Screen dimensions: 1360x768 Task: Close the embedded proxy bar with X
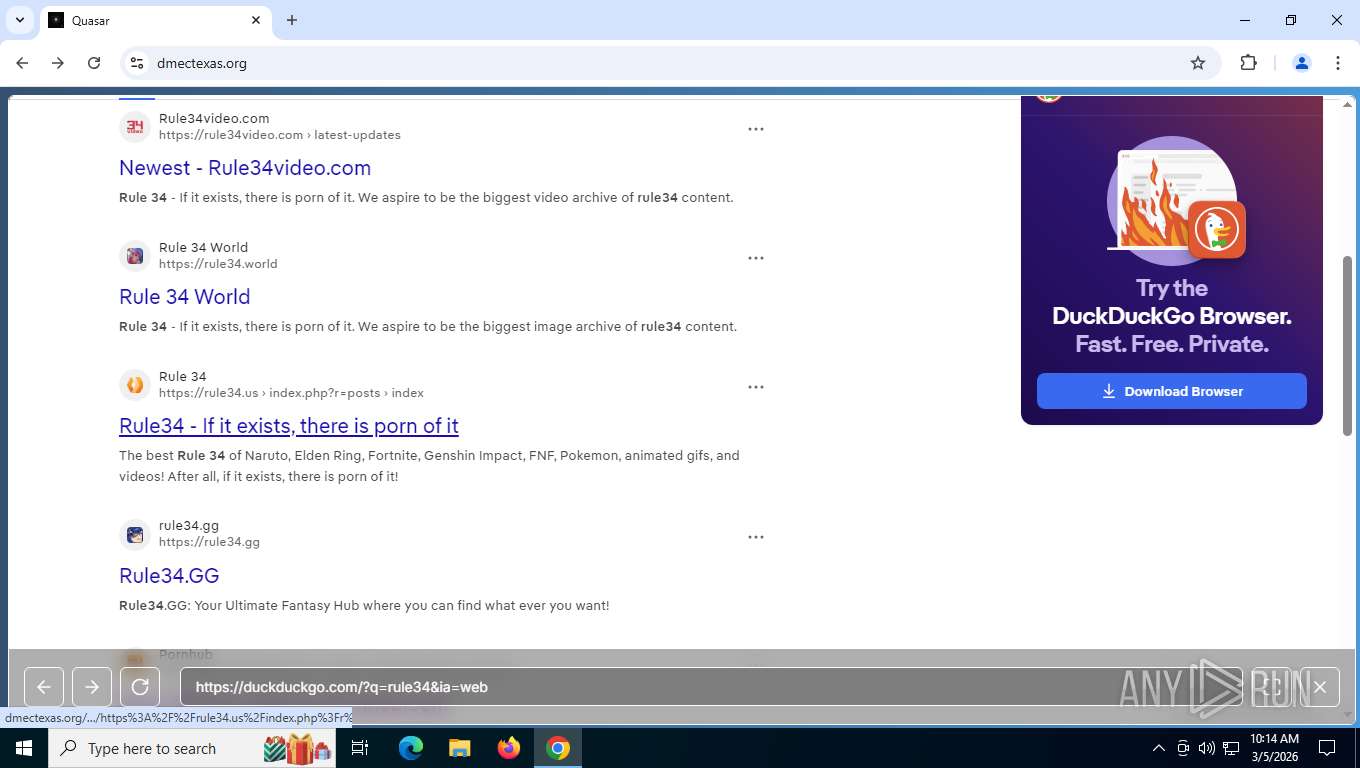[1320, 687]
